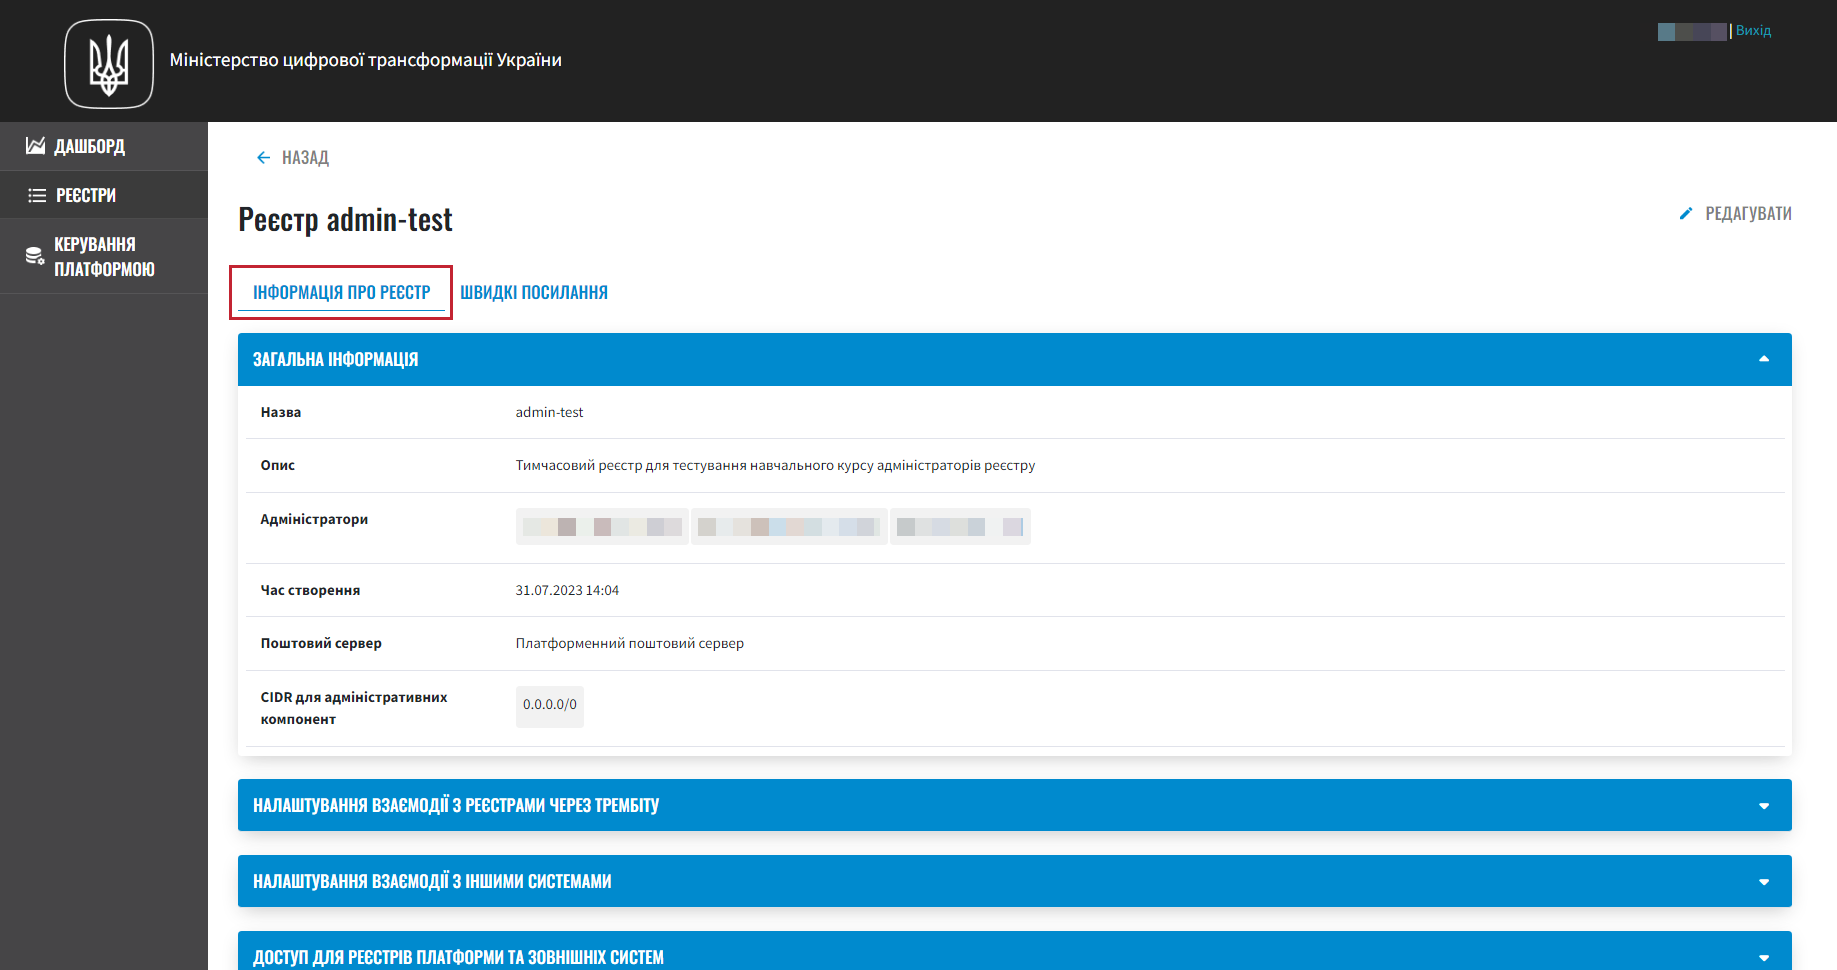Collapse the Загальна інформація section
Image resolution: width=1837 pixels, height=970 pixels.
coord(1763,359)
